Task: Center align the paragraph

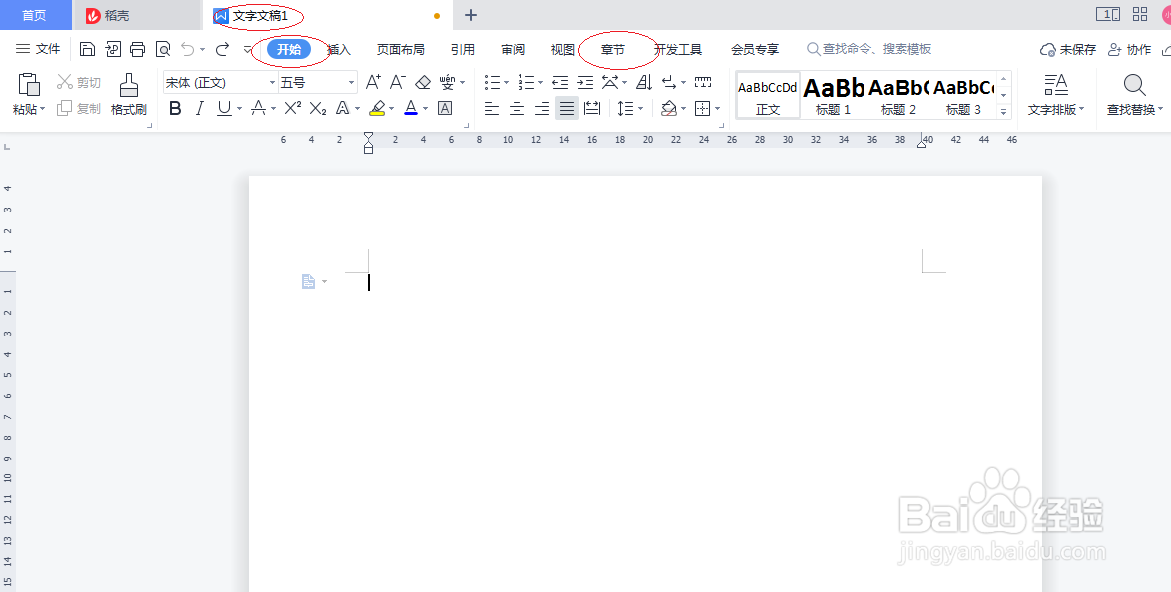Action: click(517, 109)
